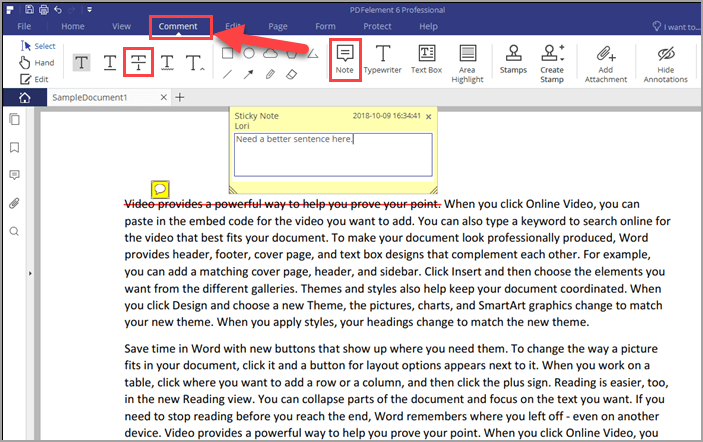Select the Line drawing tool
This screenshot has width=703, height=442.
227,74
